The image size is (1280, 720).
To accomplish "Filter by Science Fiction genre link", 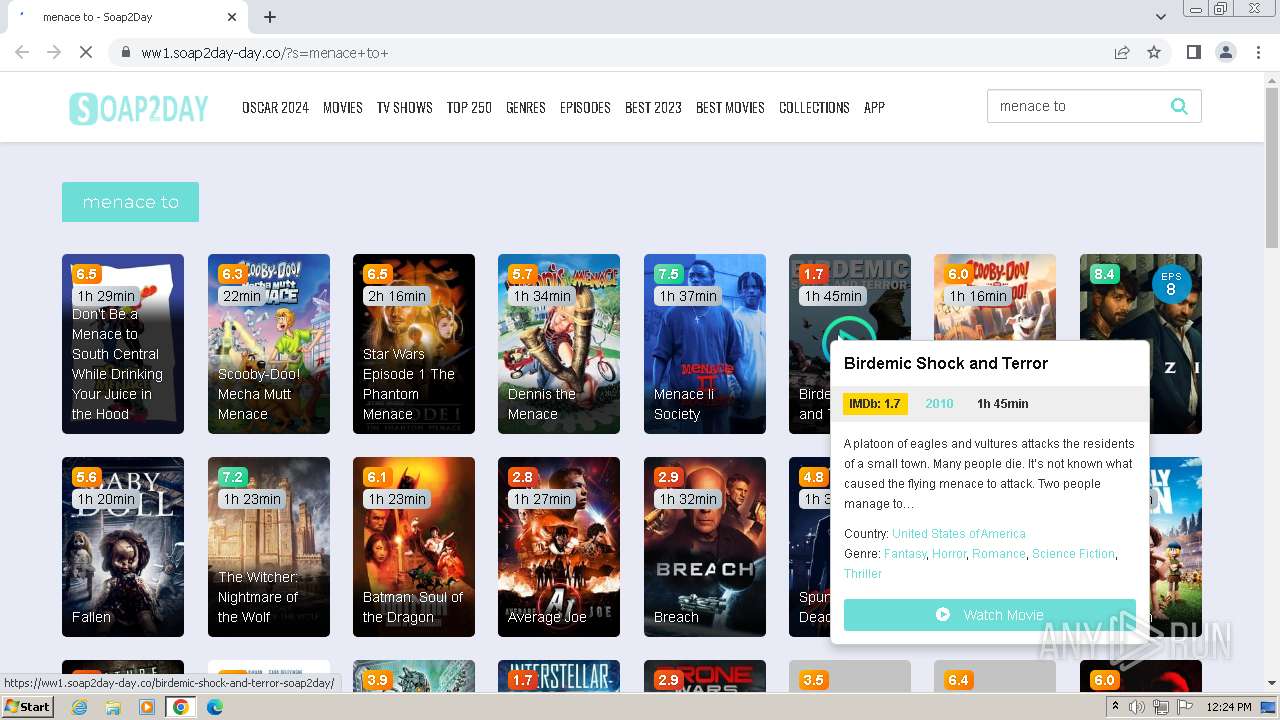I will 1074,554.
